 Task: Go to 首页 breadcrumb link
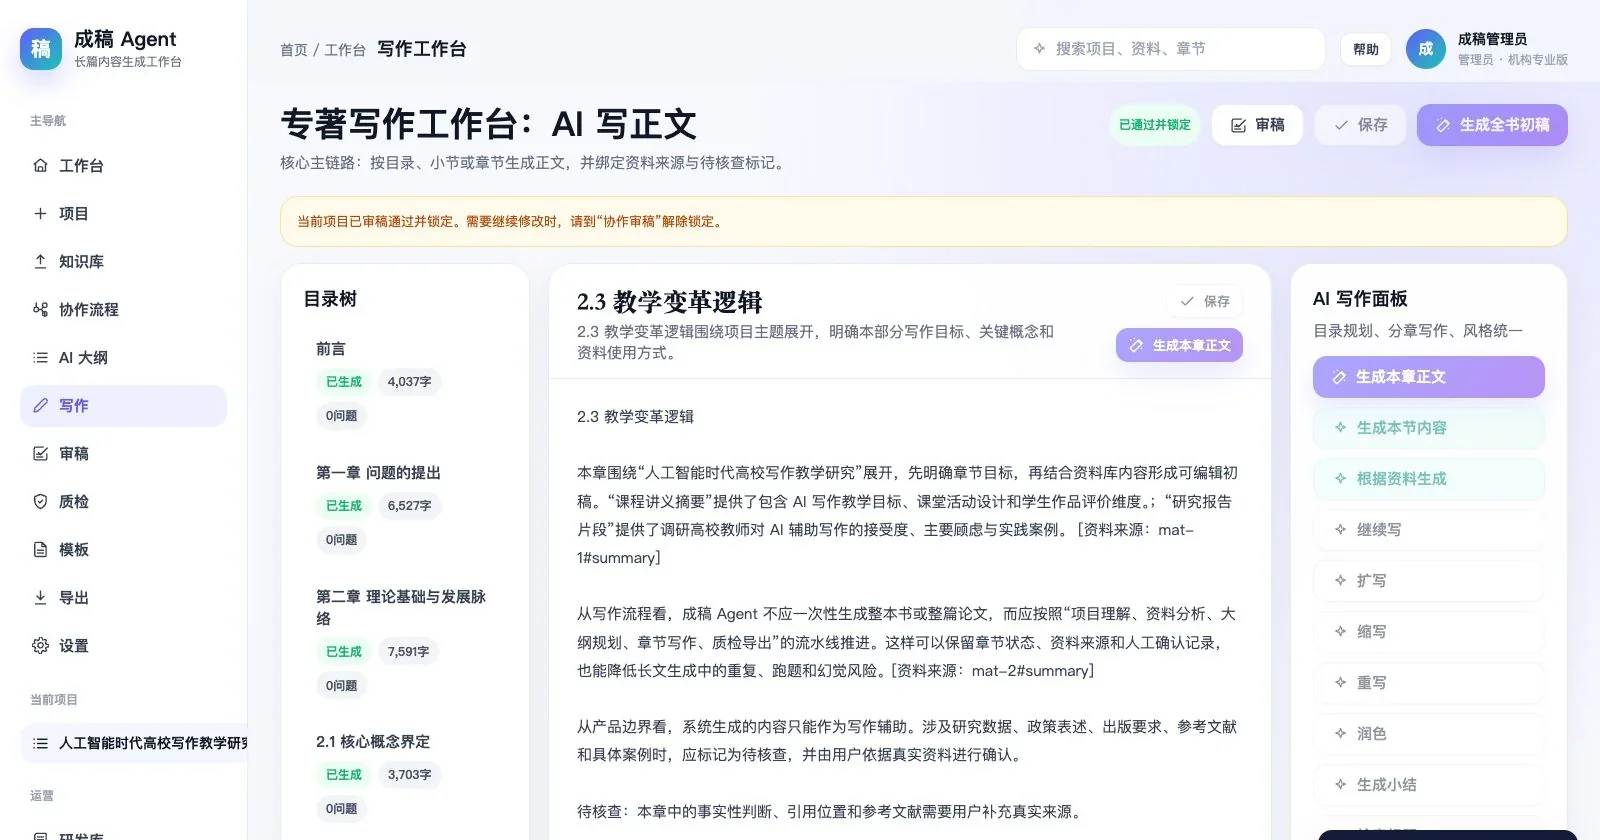[294, 50]
